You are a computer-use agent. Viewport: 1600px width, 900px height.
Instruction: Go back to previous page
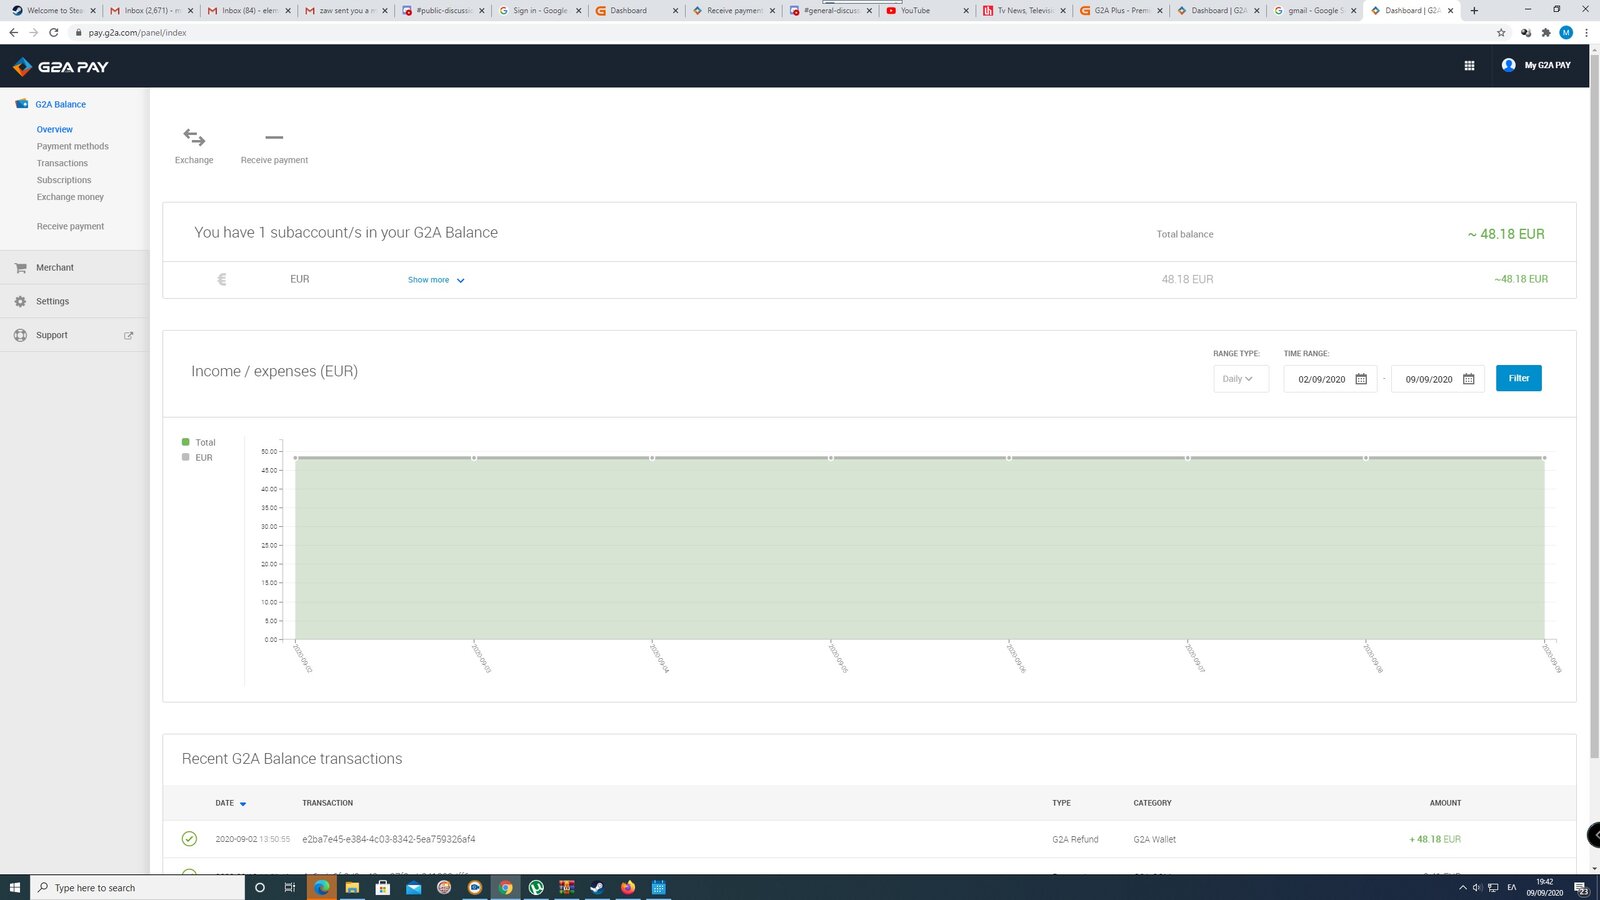tap(14, 33)
